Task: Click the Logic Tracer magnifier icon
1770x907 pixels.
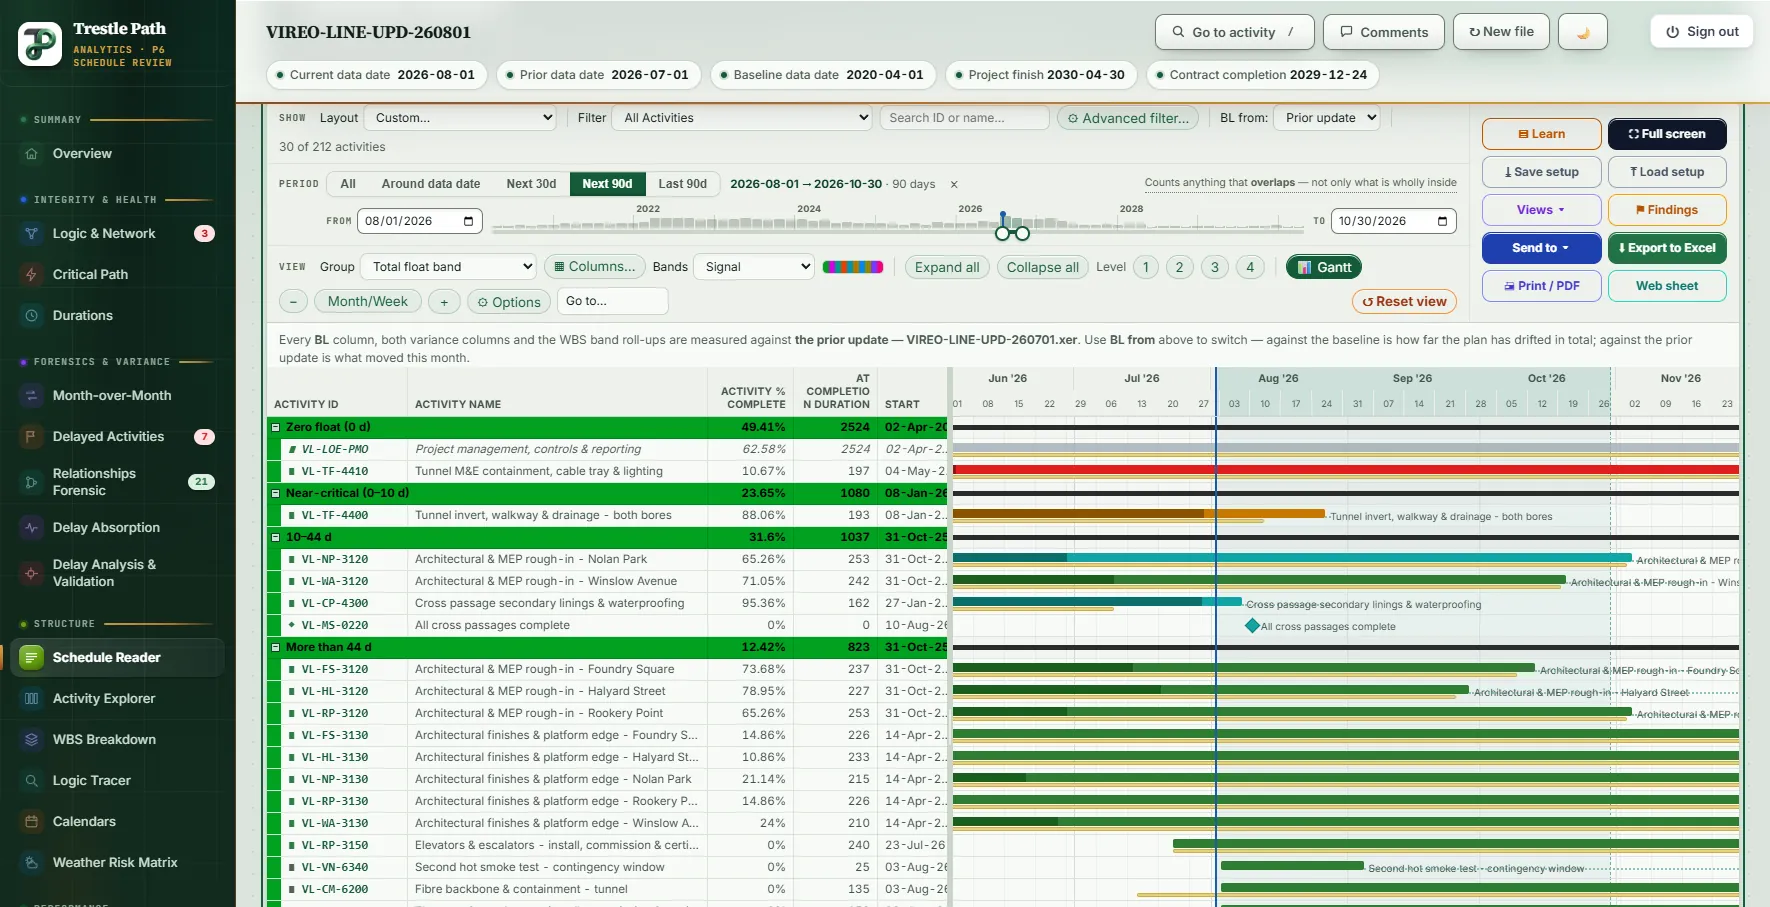Action: click(32, 781)
